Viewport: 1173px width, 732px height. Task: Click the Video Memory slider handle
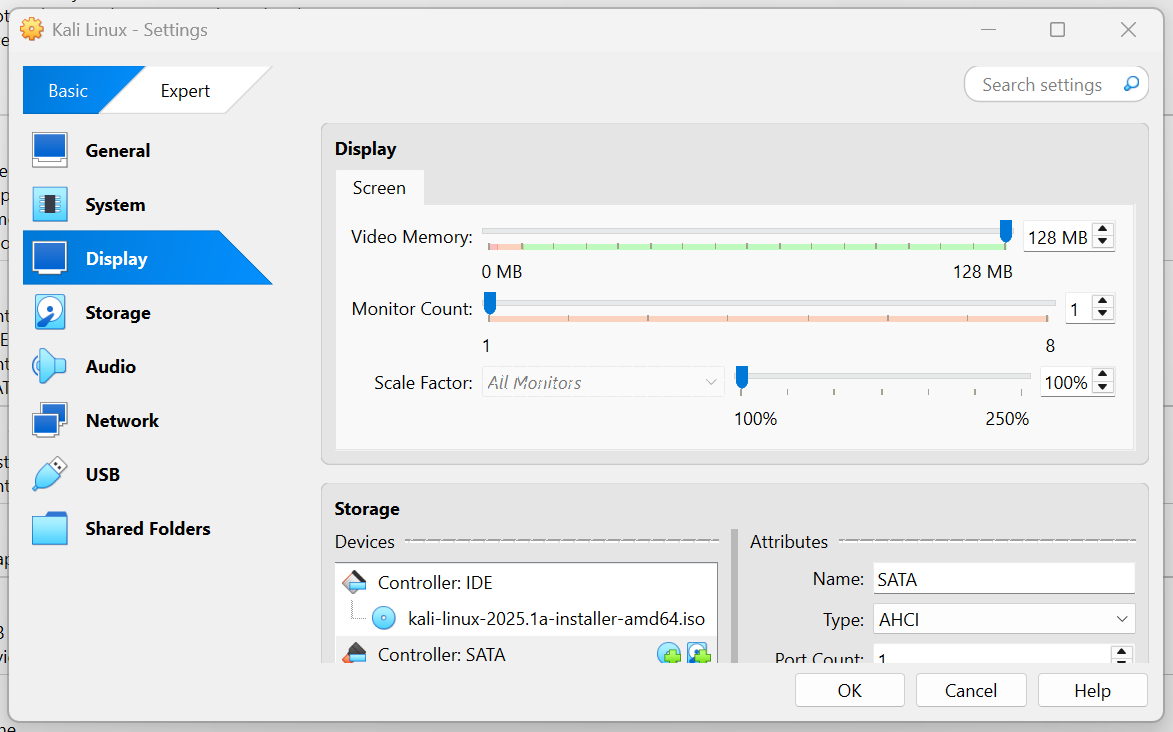click(x=1006, y=232)
